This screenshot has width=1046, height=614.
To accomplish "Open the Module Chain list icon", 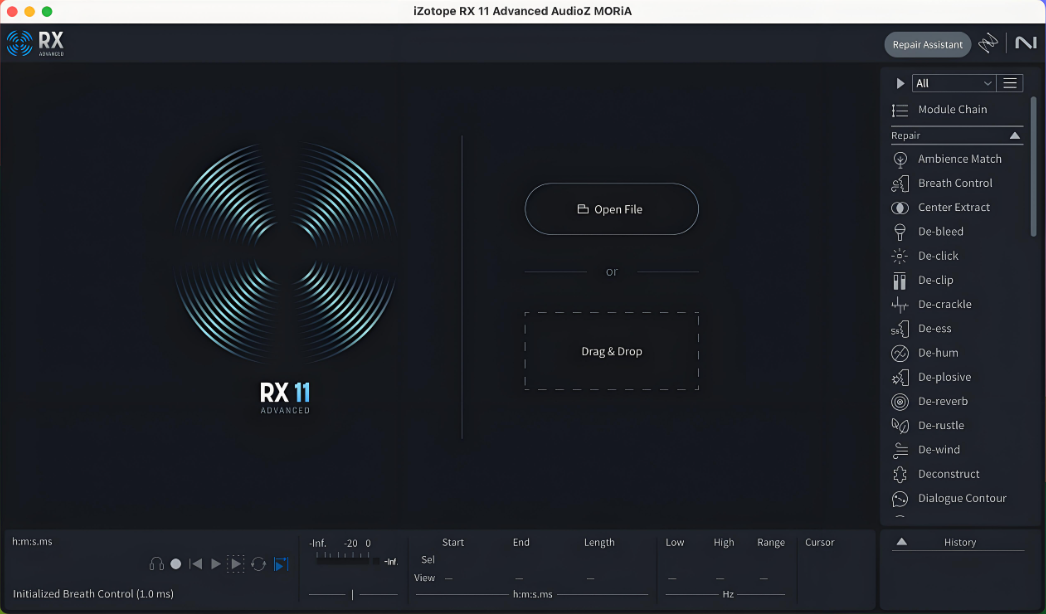I will tap(900, 110).
